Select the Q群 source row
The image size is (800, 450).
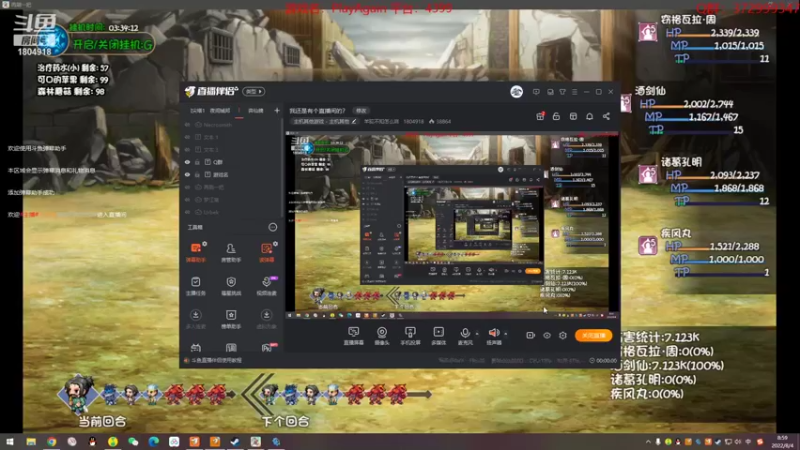click(x=232, y=162)
